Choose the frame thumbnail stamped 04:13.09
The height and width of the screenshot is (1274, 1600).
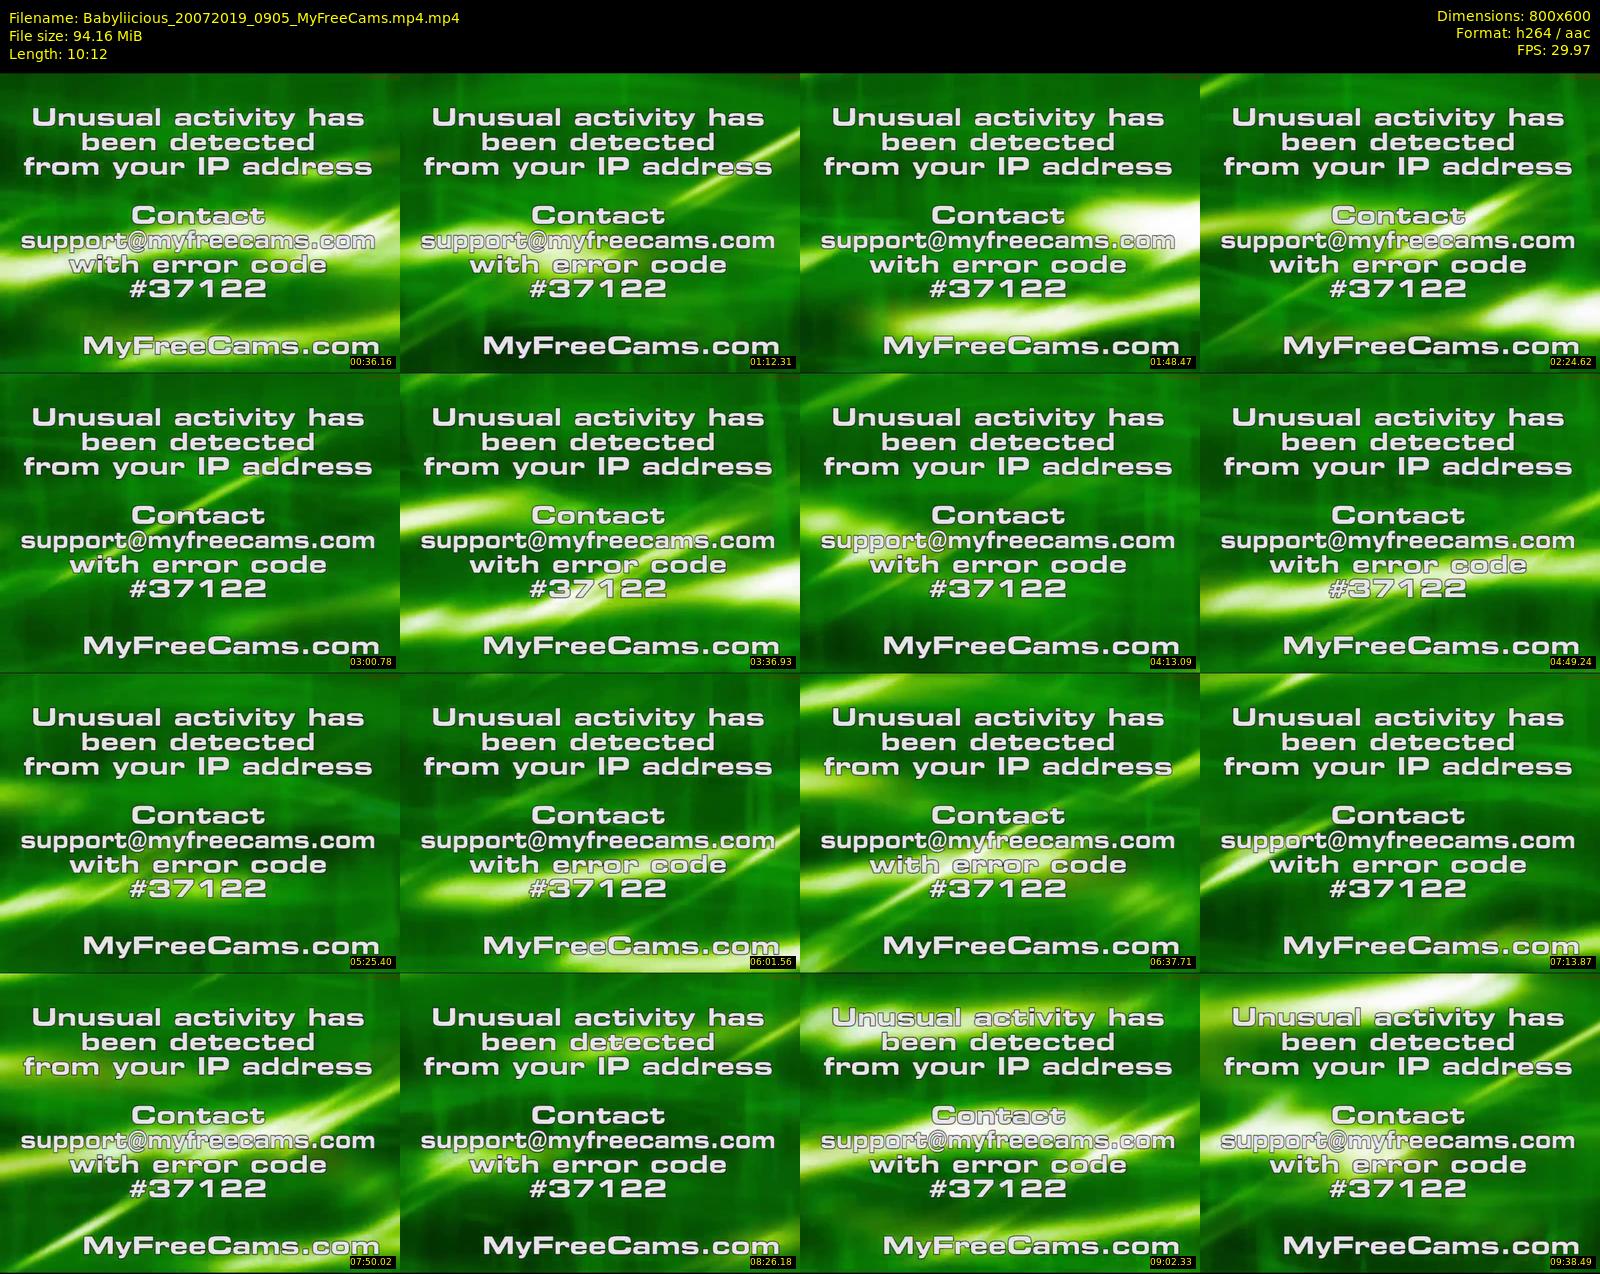[998, 522]
